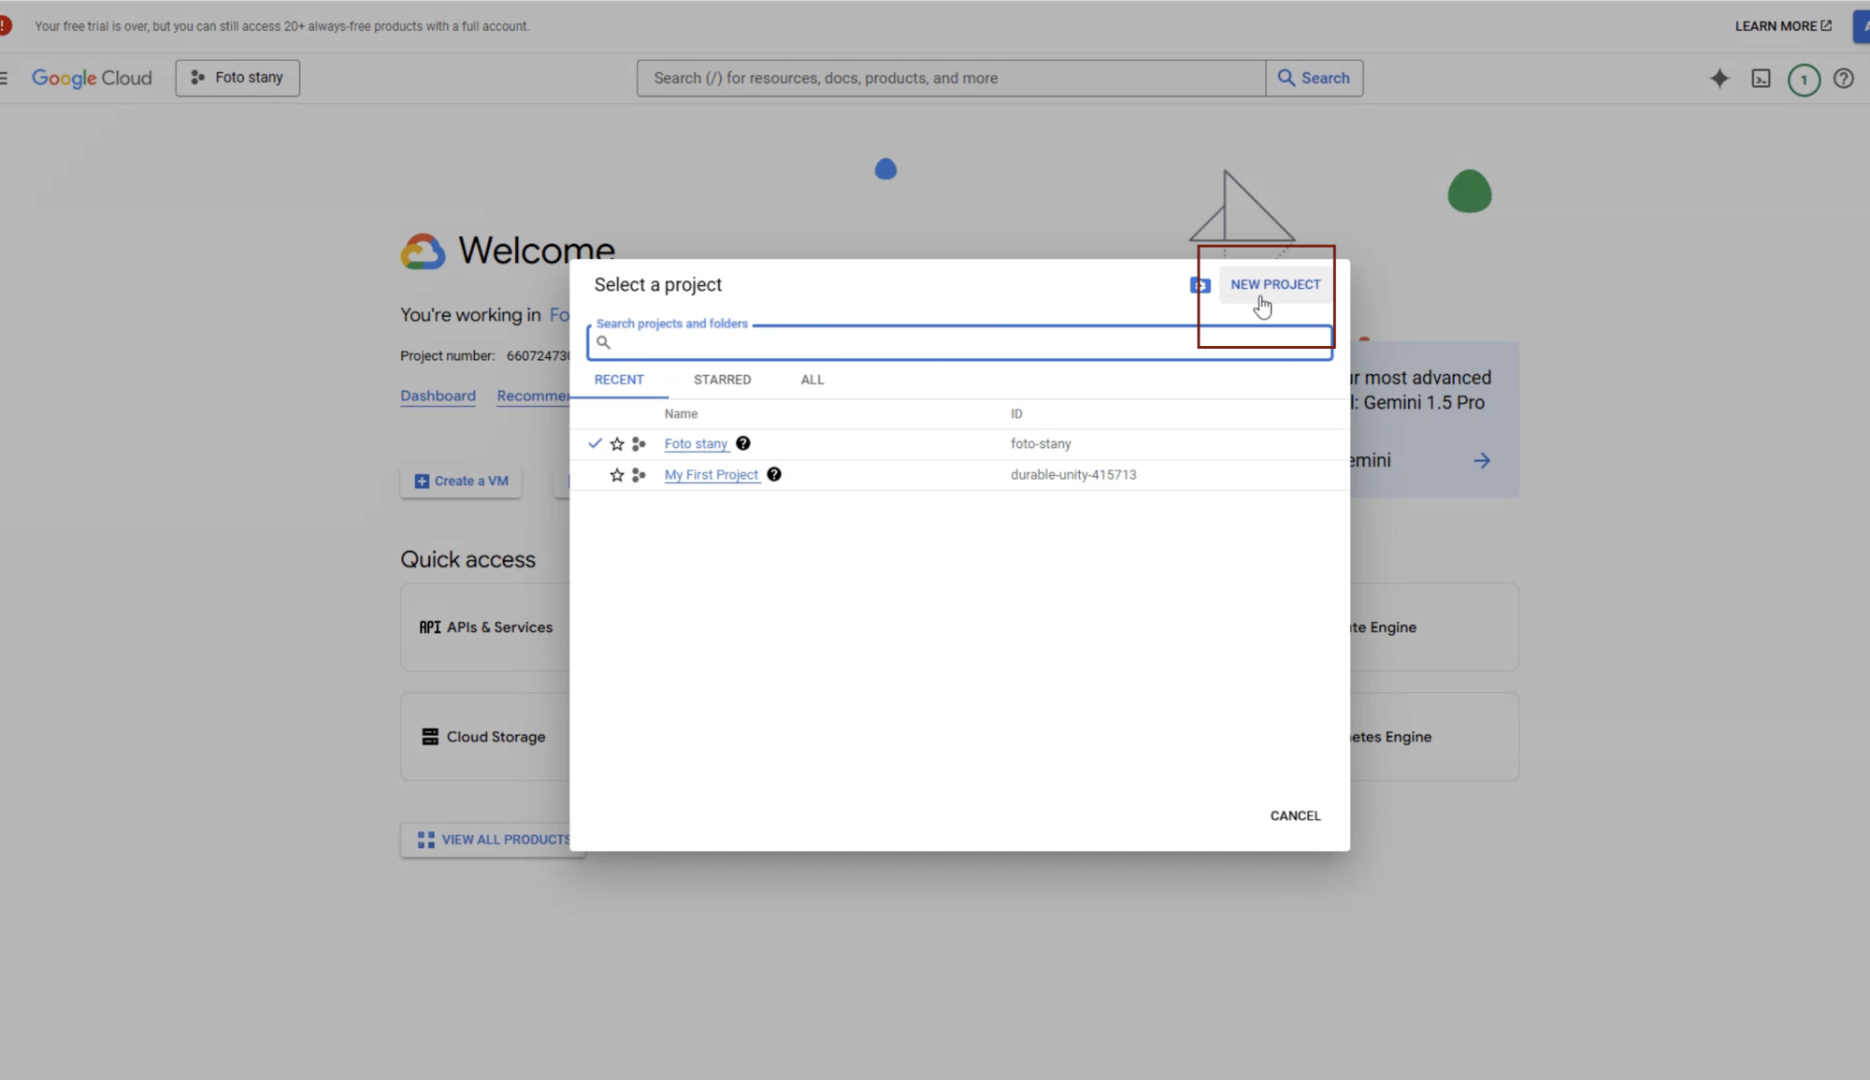Click the checkmark beside Foto stany
Image resolution: width=1870 pixels, height=1080 pixels.
595,443
